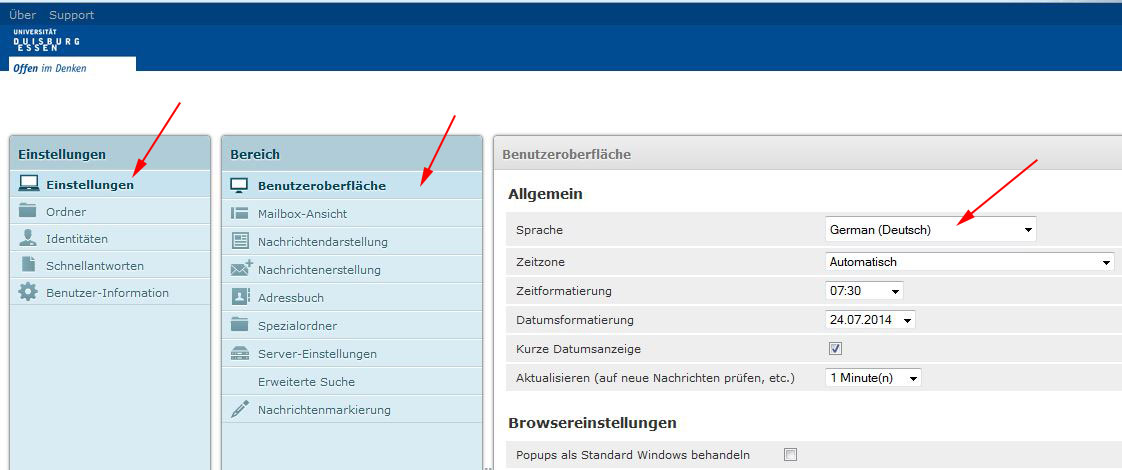Click the monitor icon beside Einstellungen

(28, 184)
